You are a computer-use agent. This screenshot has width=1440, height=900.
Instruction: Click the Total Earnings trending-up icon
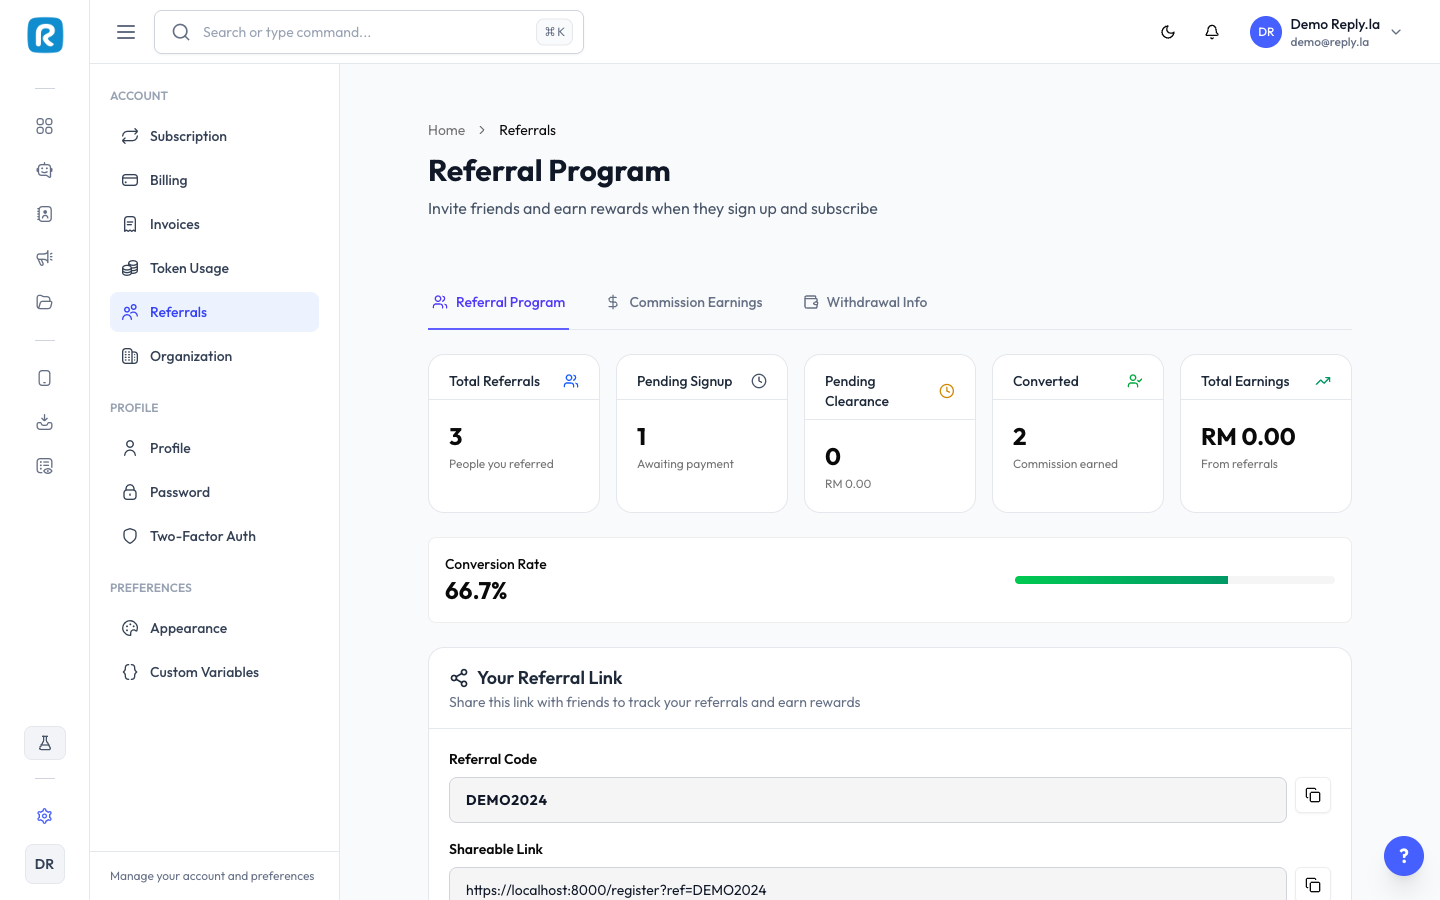pos(1323,381)
